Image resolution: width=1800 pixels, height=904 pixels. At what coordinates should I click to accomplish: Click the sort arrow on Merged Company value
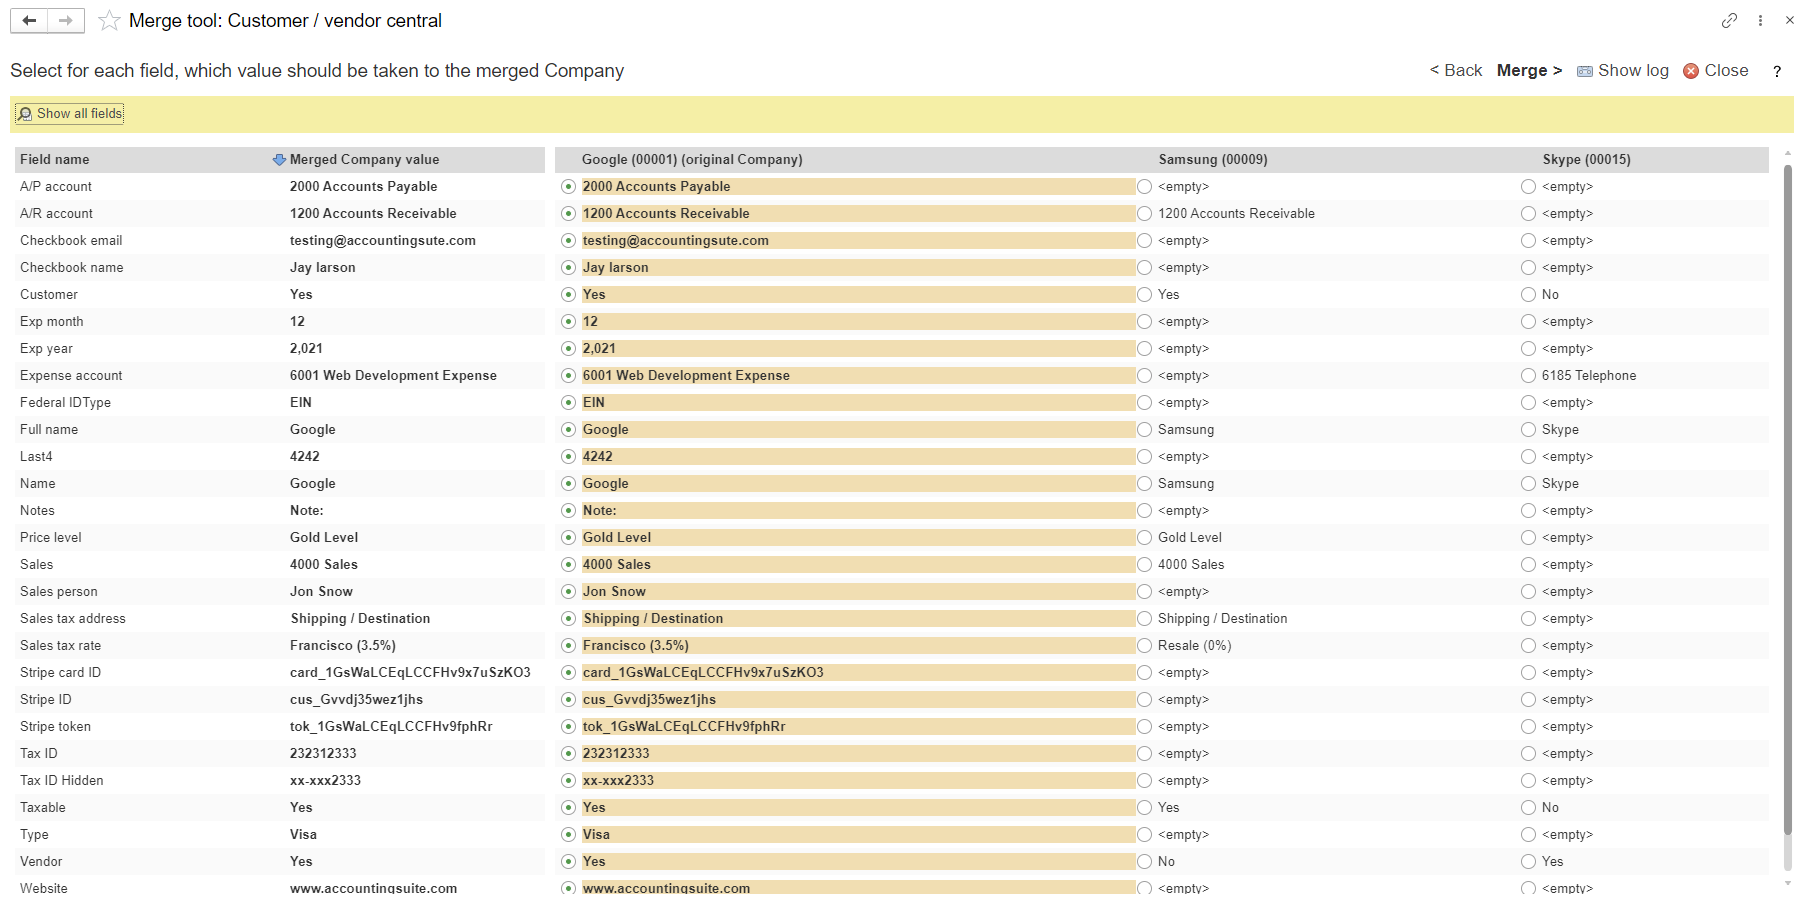coord(279,160)
